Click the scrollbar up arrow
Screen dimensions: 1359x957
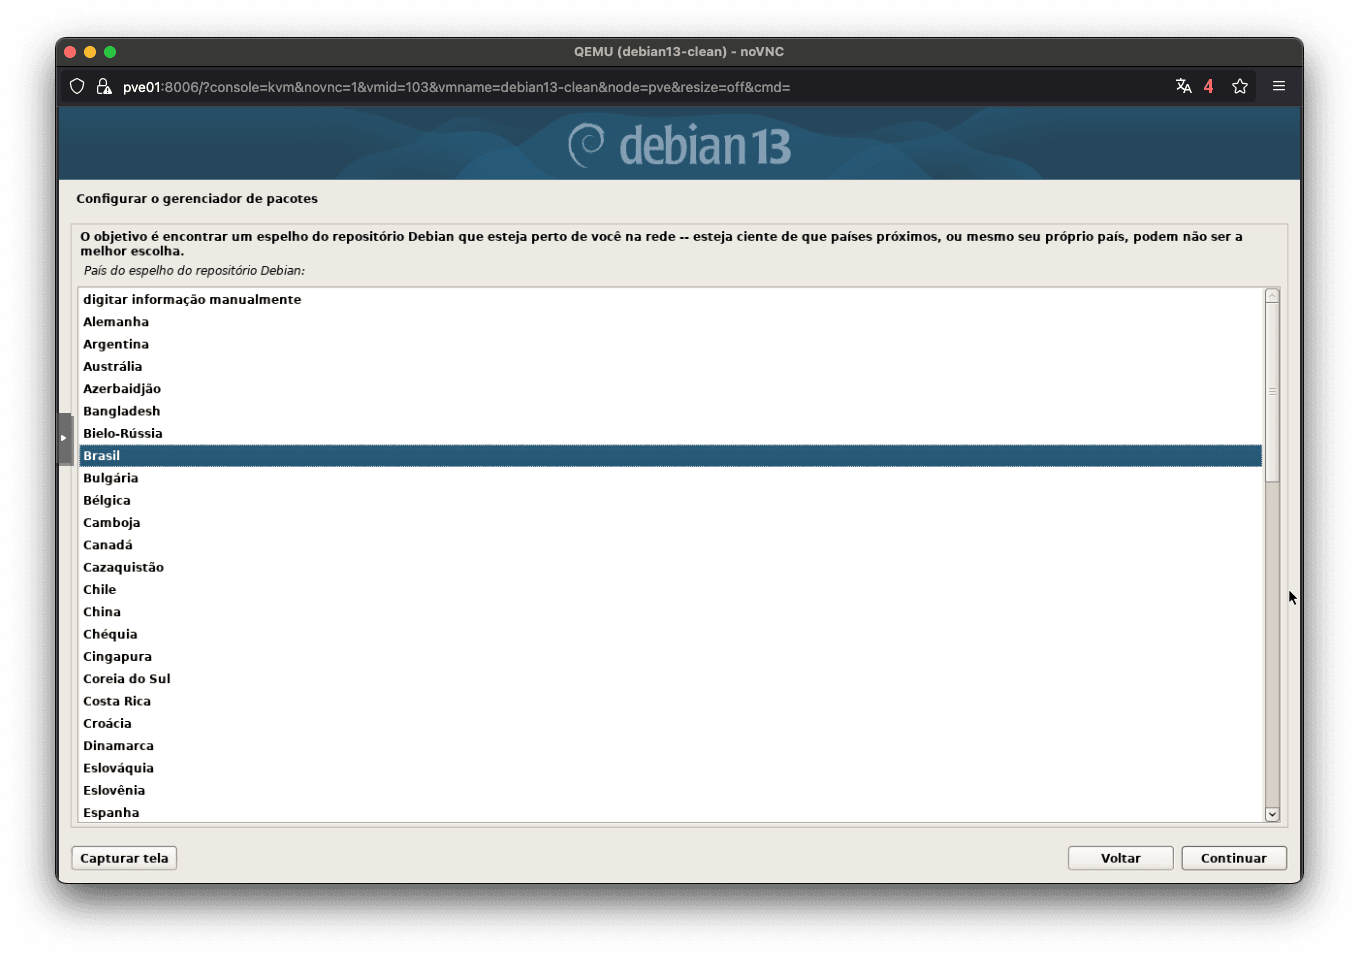point(1272,296)
